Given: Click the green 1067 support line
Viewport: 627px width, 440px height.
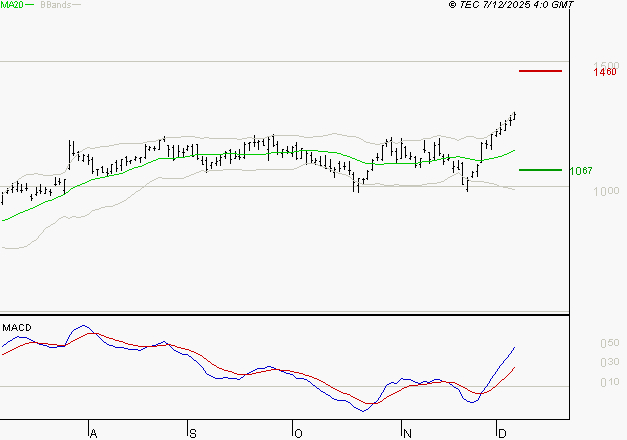Looking at the screenshot, I should (540, 170).
